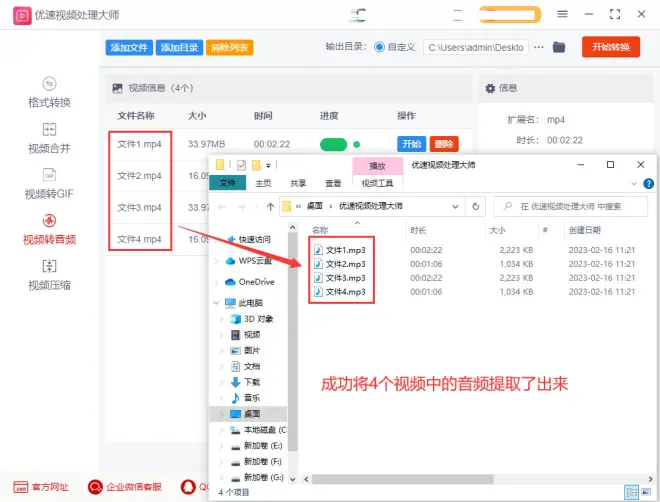Expand the 3D 对象 folder node
Viewport: 660px width, 502px height.
[x=222, y=319]
